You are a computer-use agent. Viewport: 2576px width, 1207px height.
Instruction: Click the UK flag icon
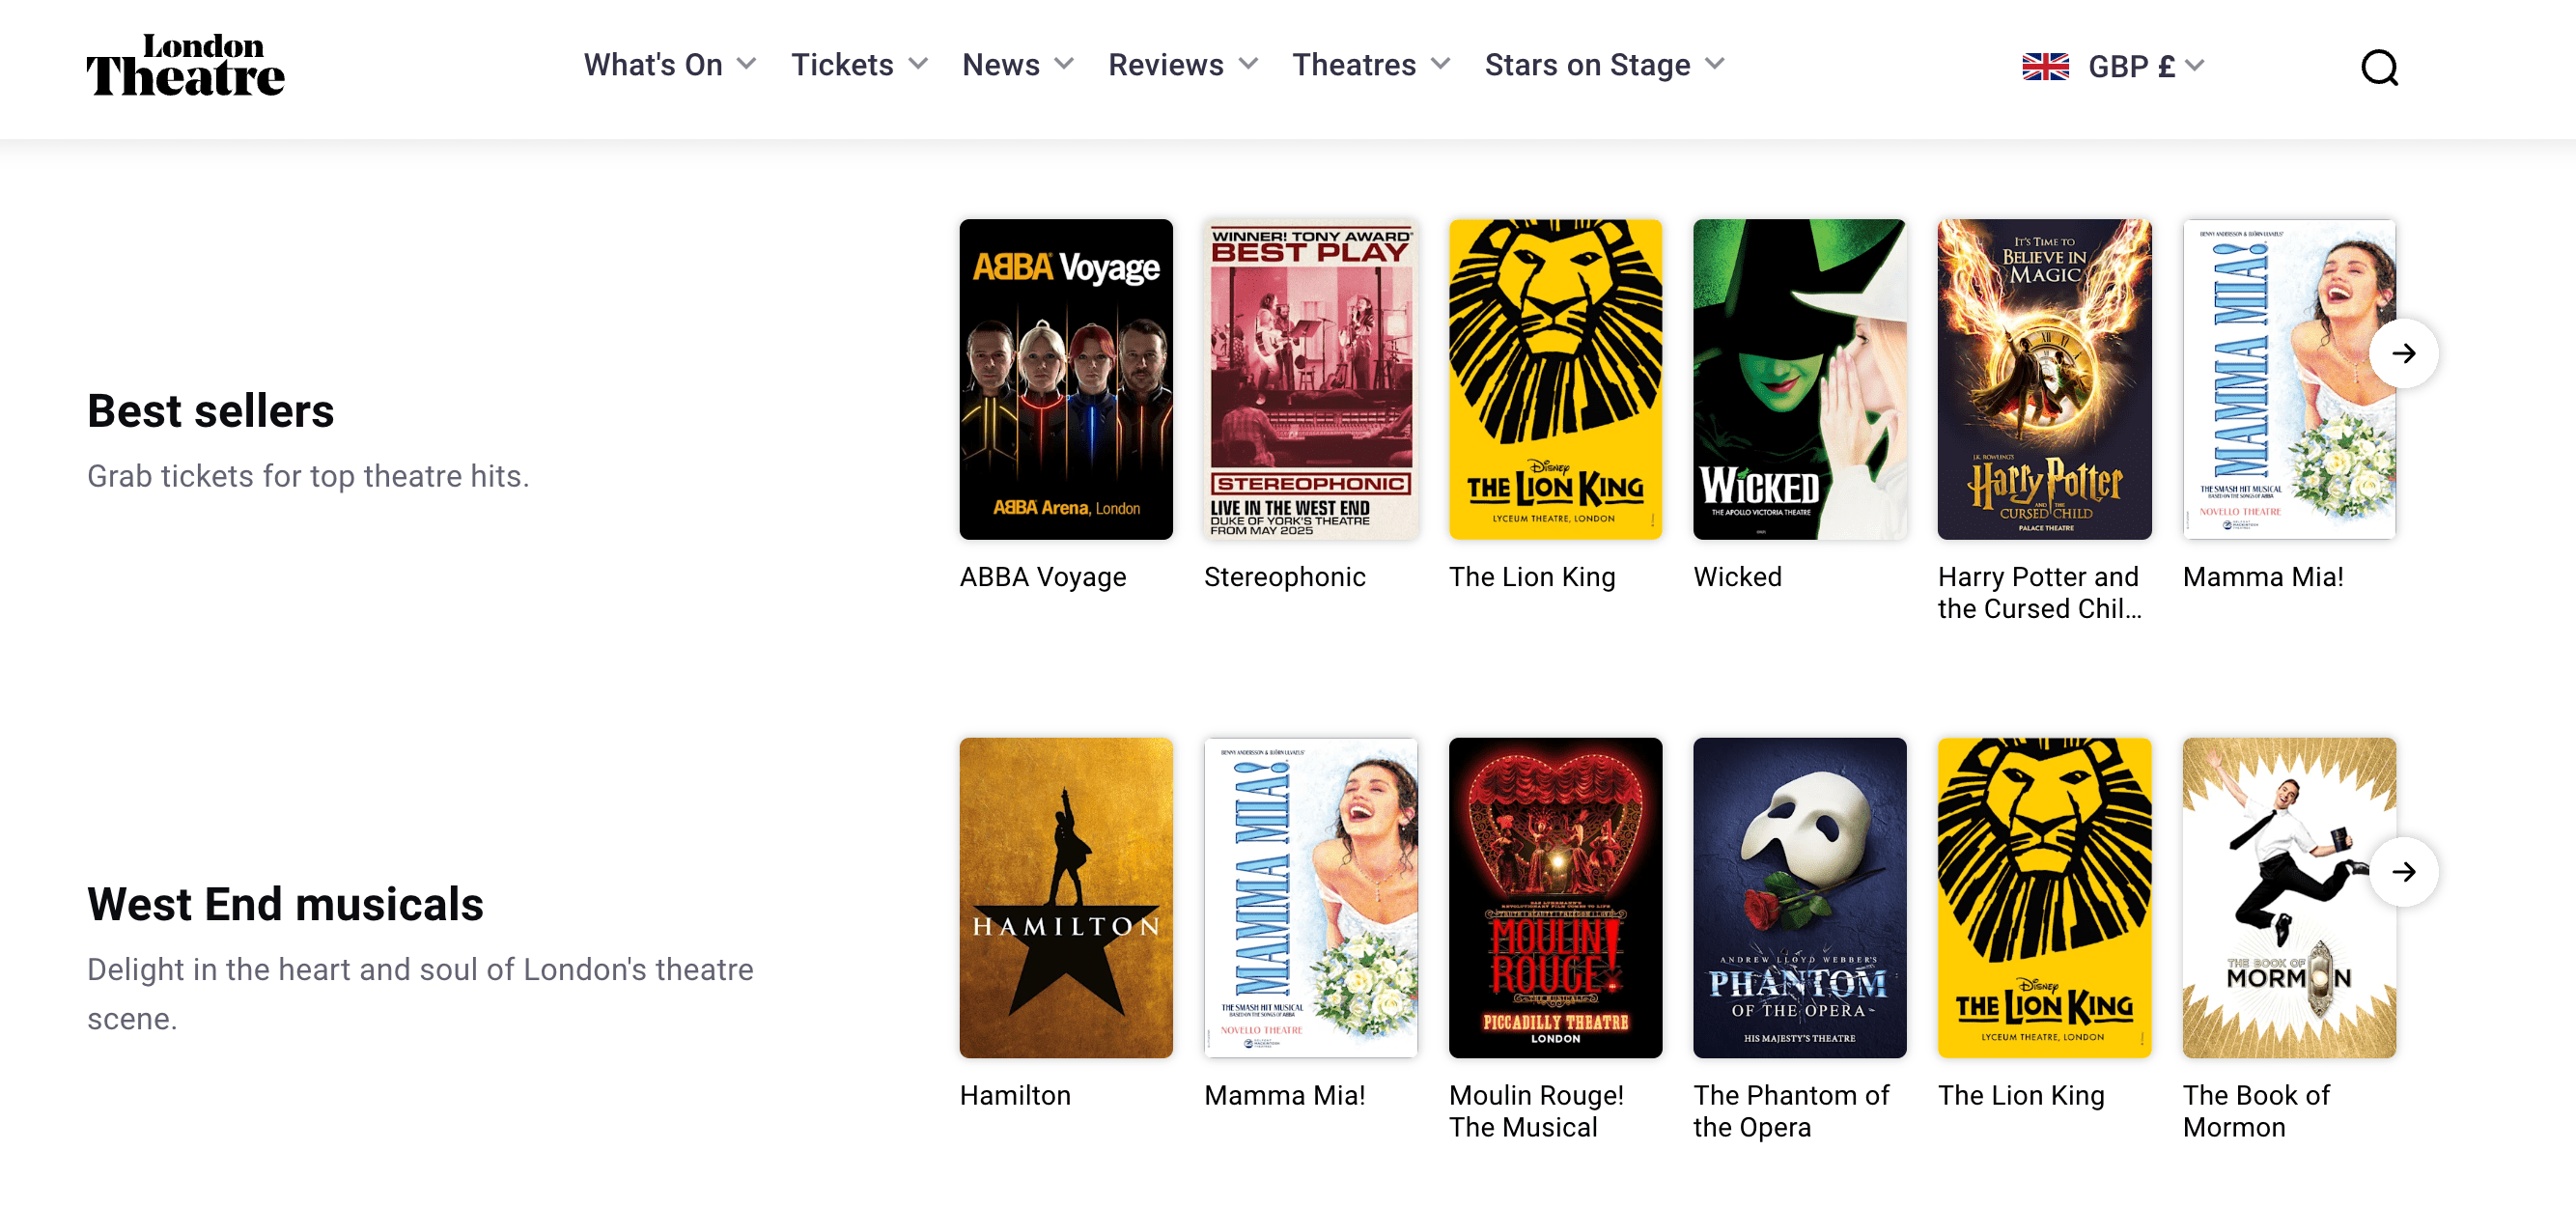pyautogui.click(x=2045, y=66)
